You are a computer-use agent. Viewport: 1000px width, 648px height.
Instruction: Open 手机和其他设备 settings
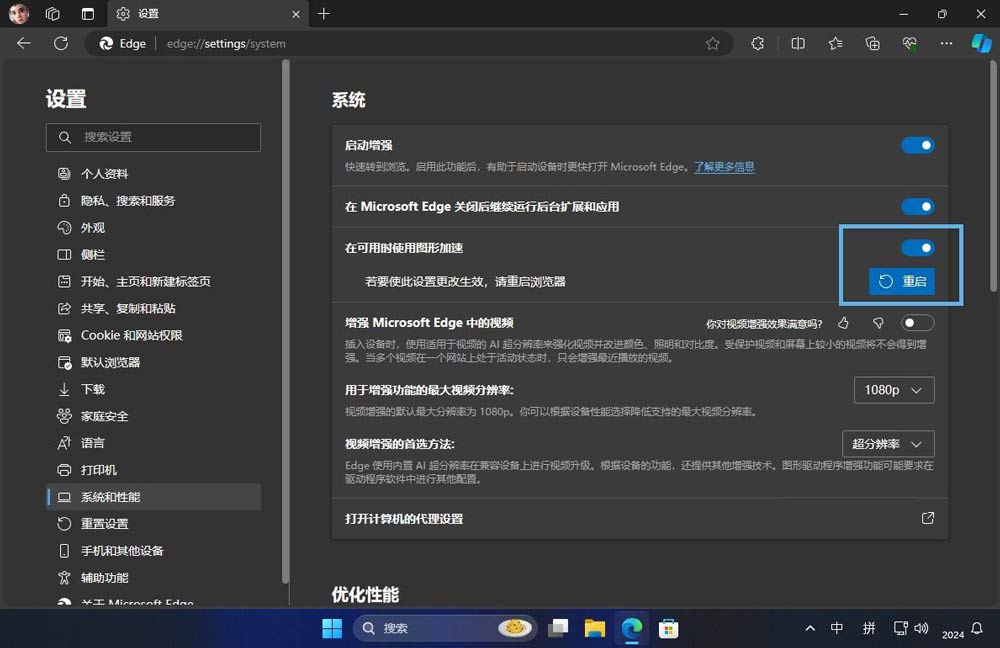(153, 551)
